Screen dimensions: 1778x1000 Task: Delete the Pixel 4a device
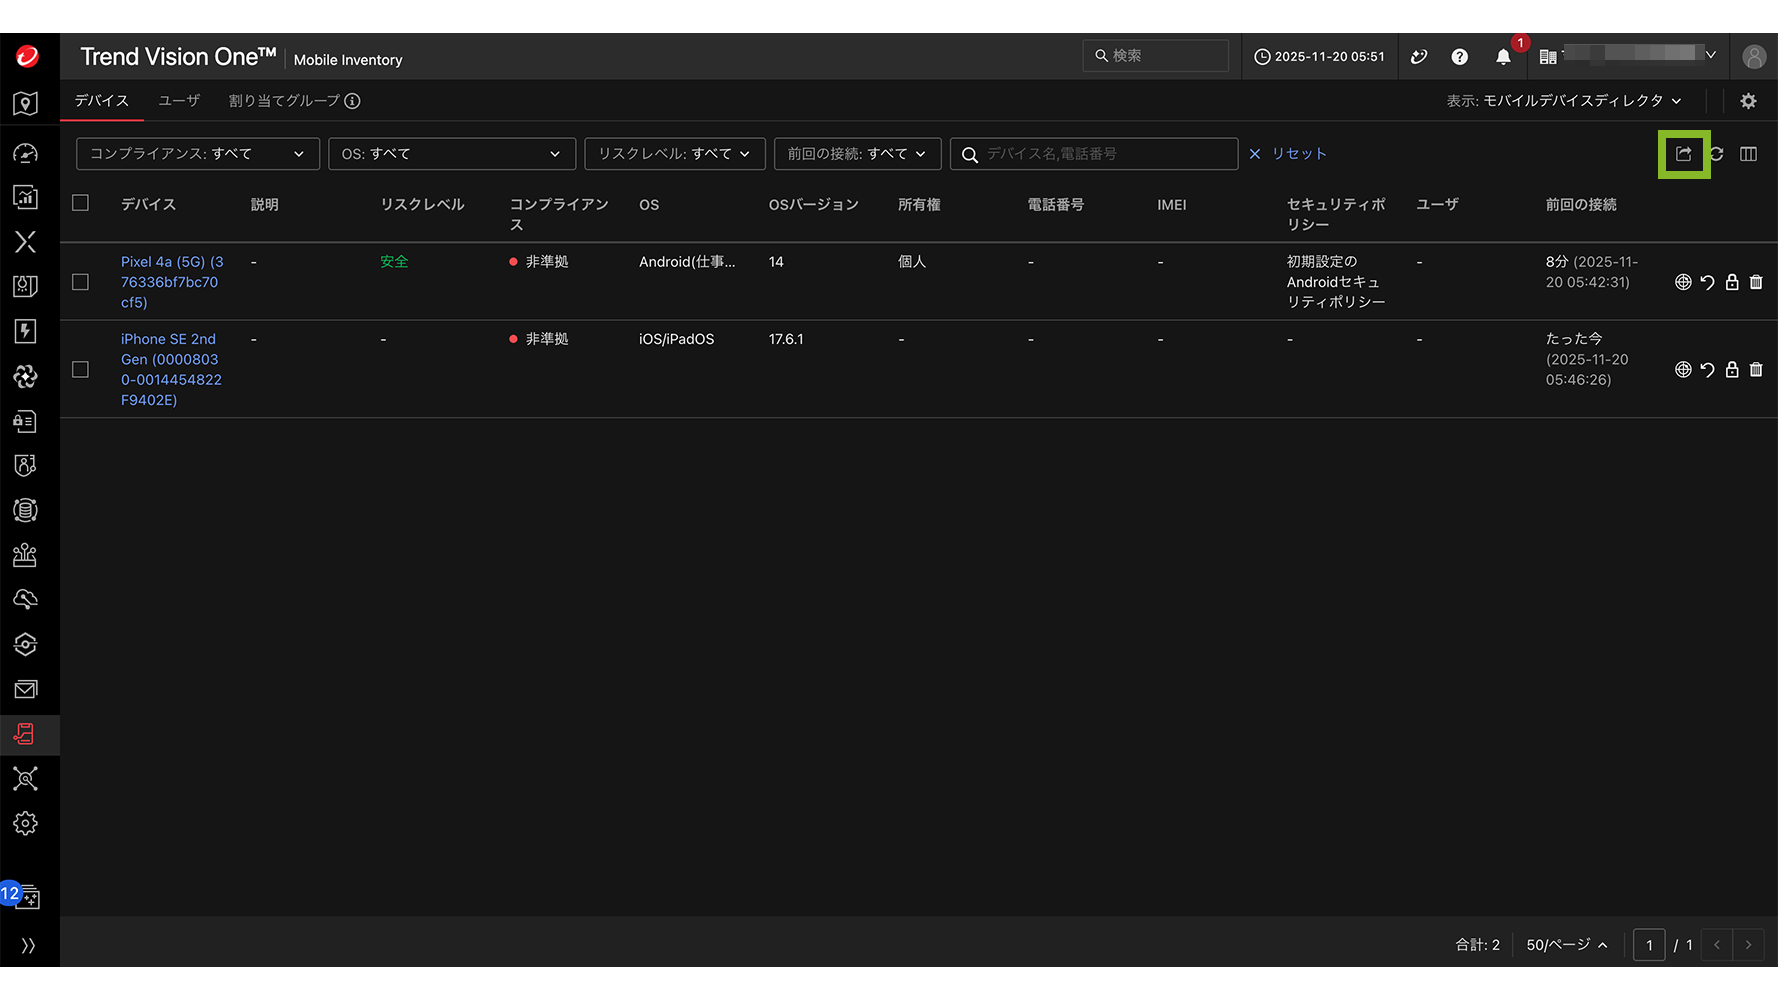point(1756,282)
